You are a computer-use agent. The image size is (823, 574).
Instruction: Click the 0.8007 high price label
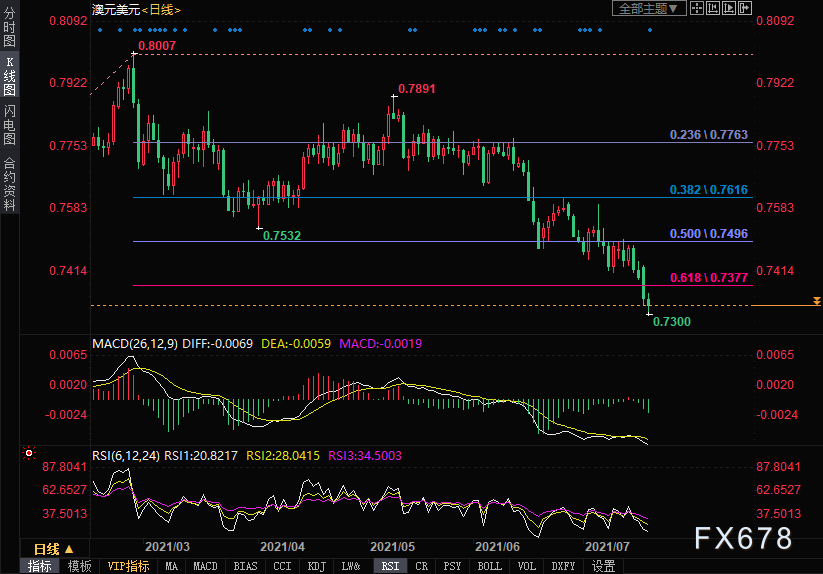click(x=157, y=46)
